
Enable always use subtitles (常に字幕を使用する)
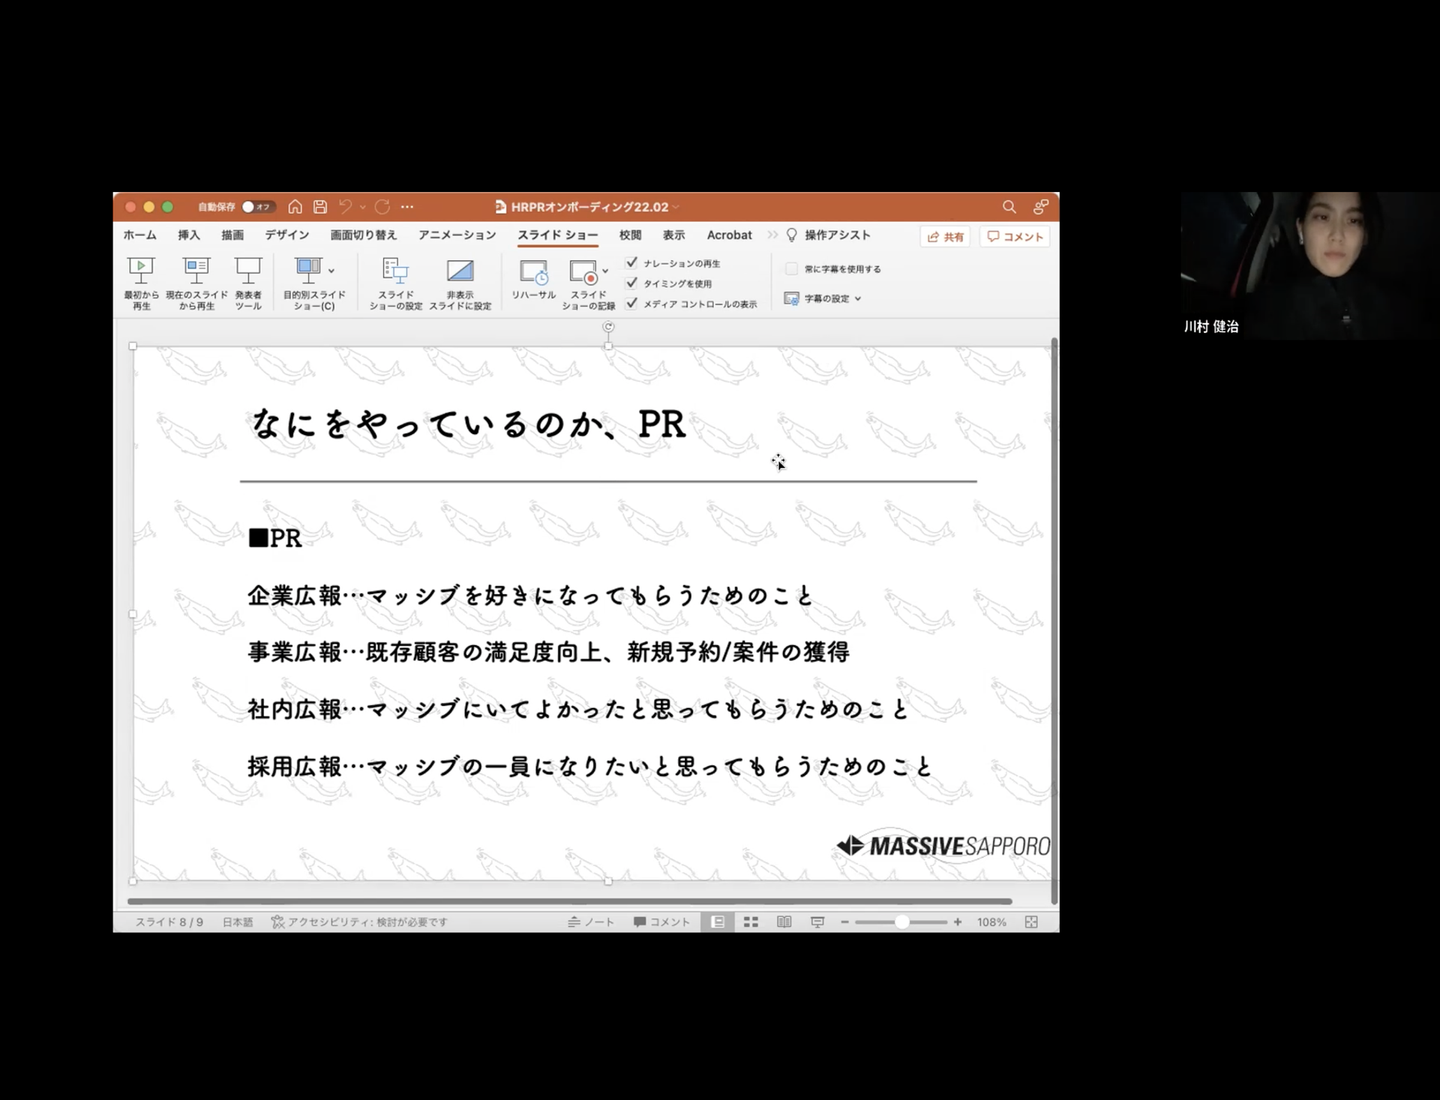pos(792,269)
